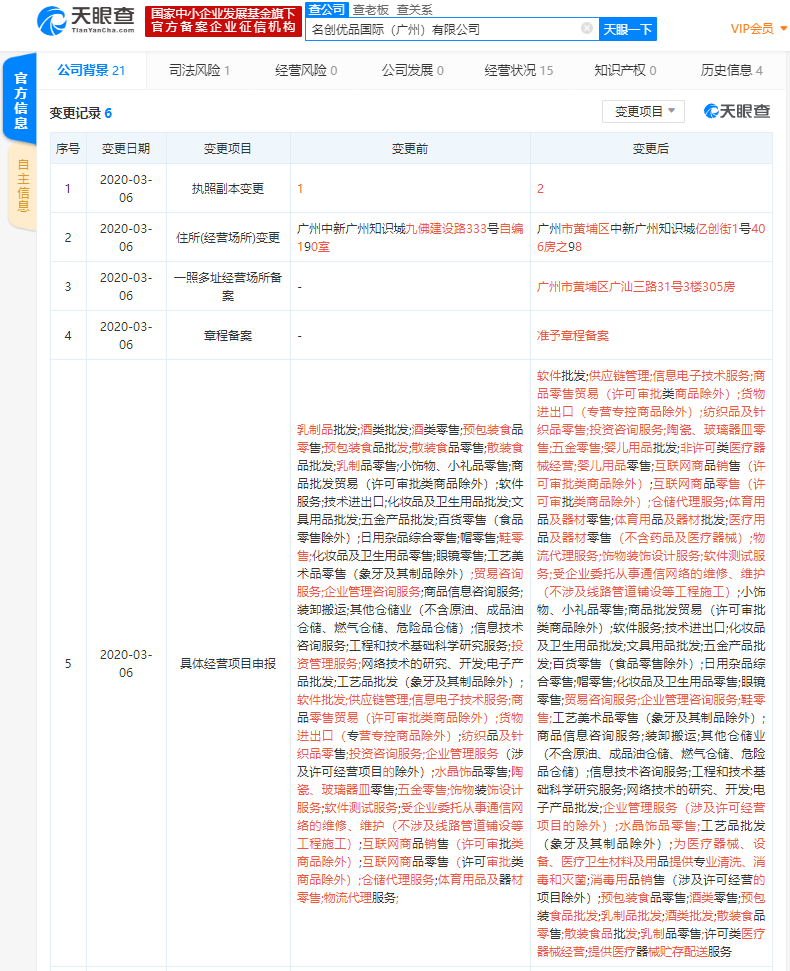The width and height of the screenshot is (790, 971).
Task: Click the 准予章程备案 text
Action: click(x=573, y=336)
